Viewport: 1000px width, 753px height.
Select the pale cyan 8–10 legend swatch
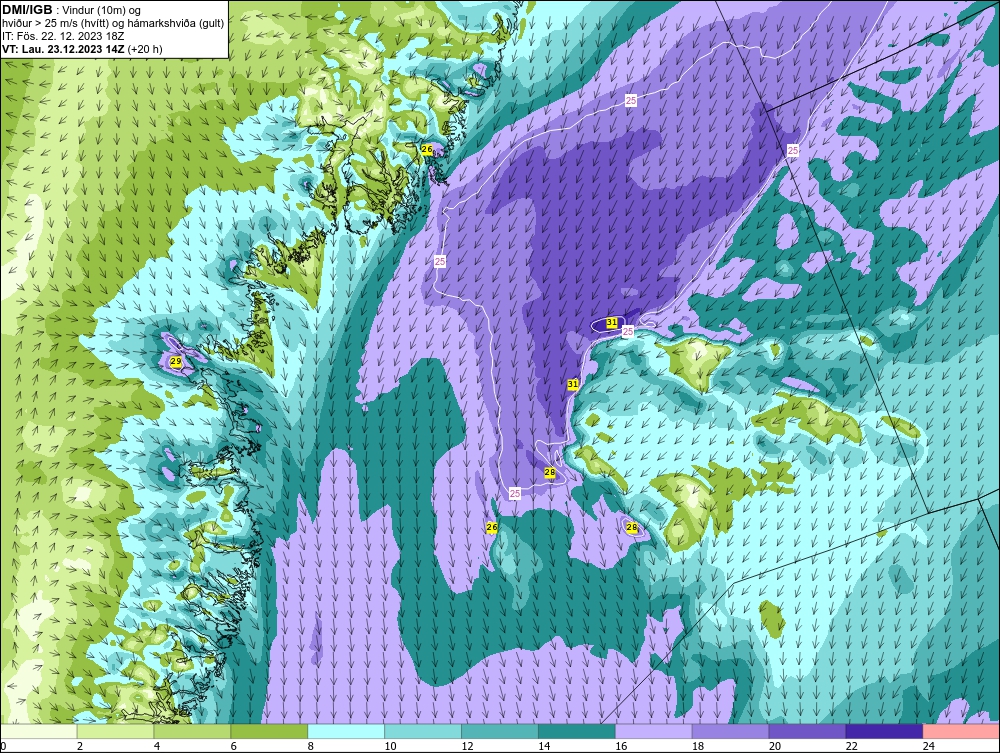(346, 731)
